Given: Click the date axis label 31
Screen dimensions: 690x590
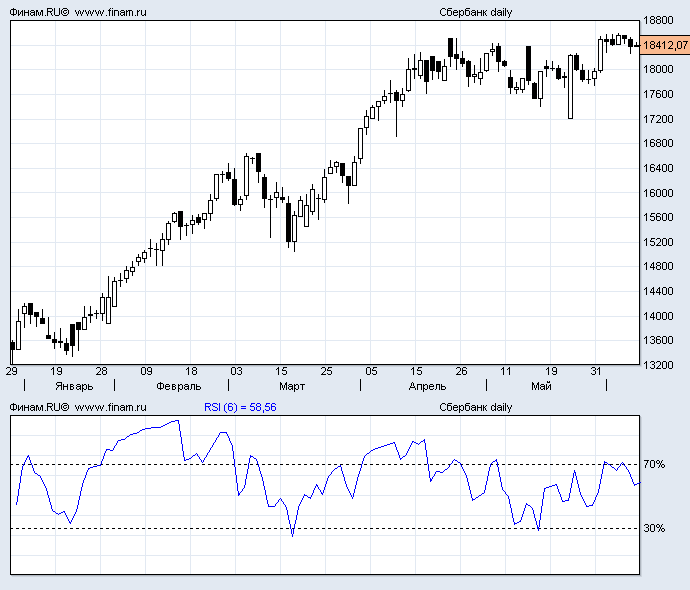Looking at the screenshot, I should [x=596, y=371].
